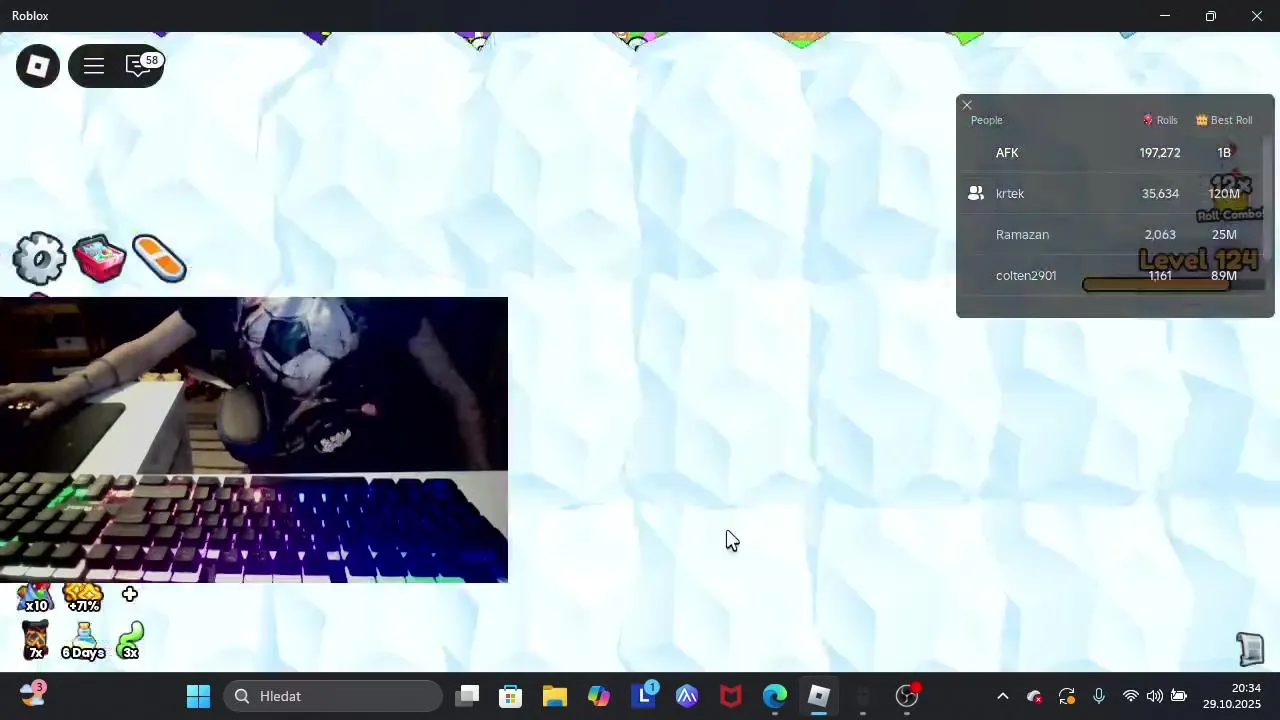Expand hidden system tray icons
This screenshot has width=1280, height=720.
click(1003, 696)
